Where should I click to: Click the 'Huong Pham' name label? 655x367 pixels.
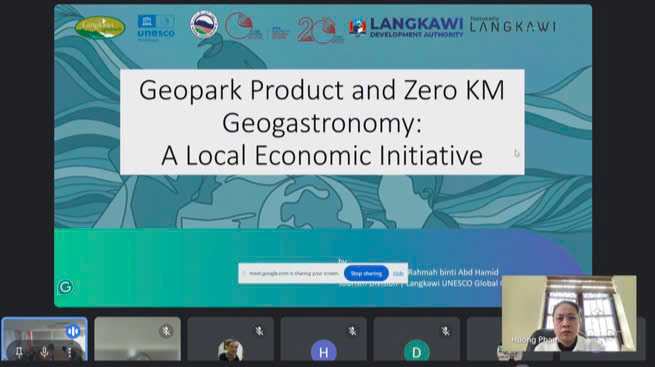534,340
